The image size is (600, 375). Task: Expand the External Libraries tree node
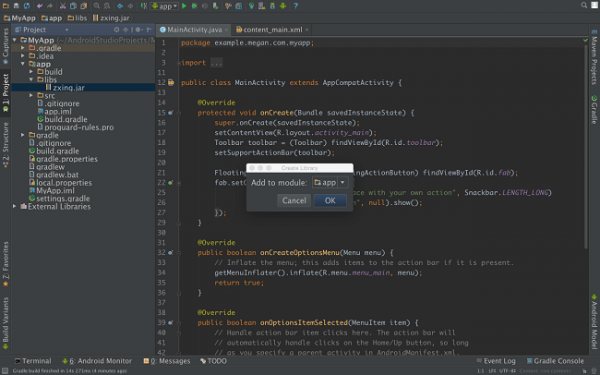click(x=15, y=206)
